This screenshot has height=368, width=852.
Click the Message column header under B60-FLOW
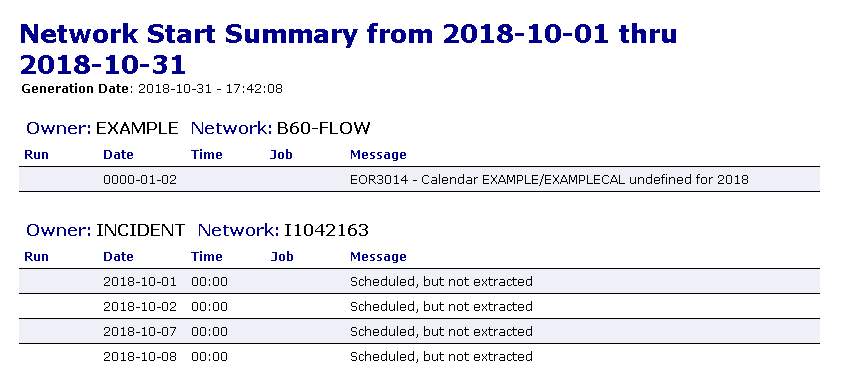(x=378, y=154)
